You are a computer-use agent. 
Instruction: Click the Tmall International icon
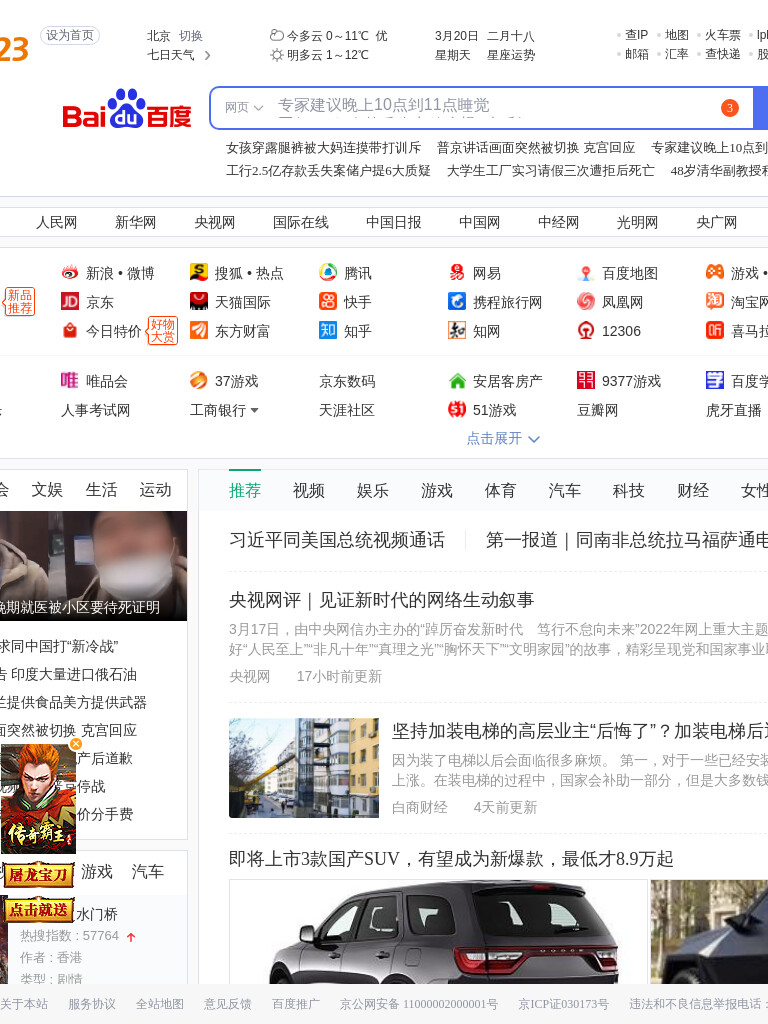point(199,301)
